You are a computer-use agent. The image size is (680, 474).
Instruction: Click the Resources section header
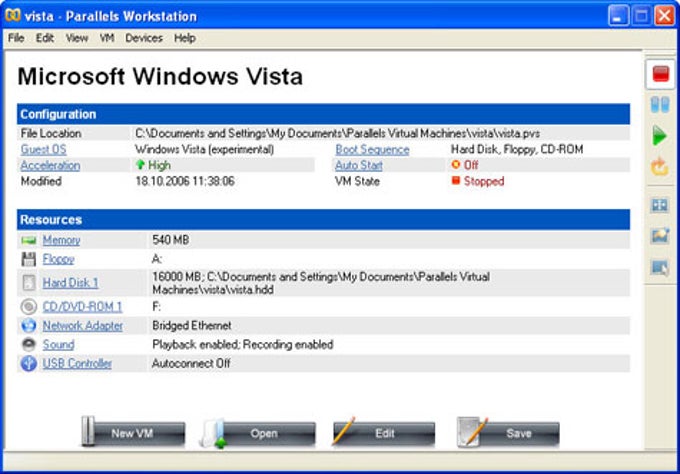[324, 219]
